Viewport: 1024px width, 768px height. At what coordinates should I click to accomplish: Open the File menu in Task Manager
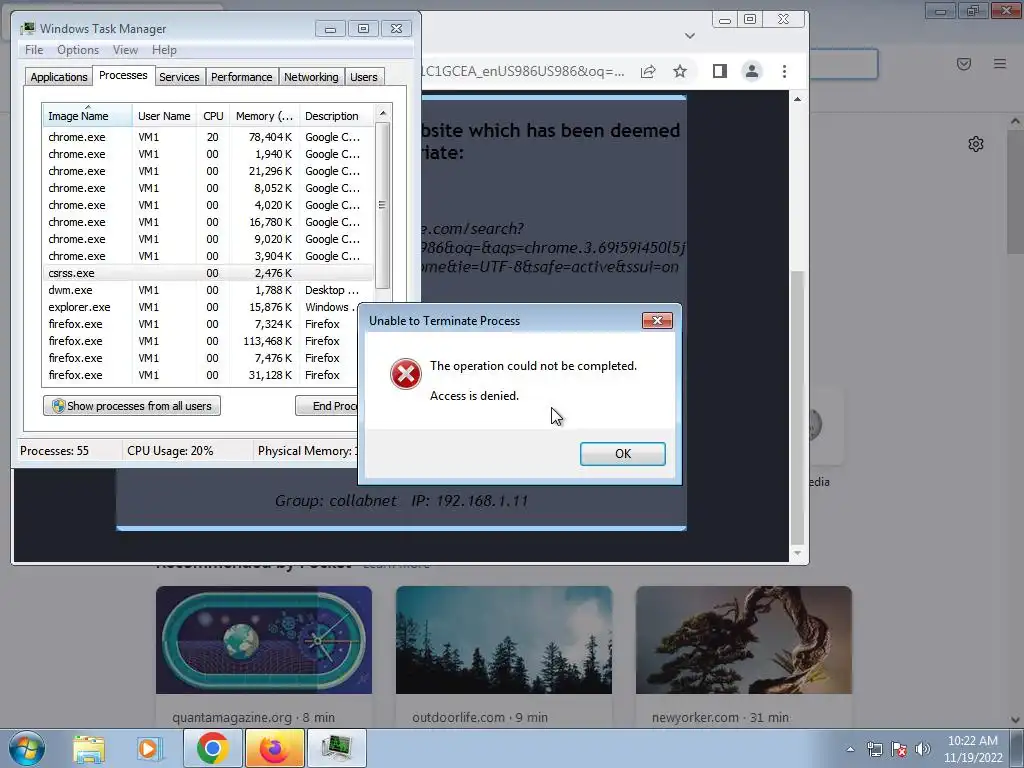[x=34, y=50]
